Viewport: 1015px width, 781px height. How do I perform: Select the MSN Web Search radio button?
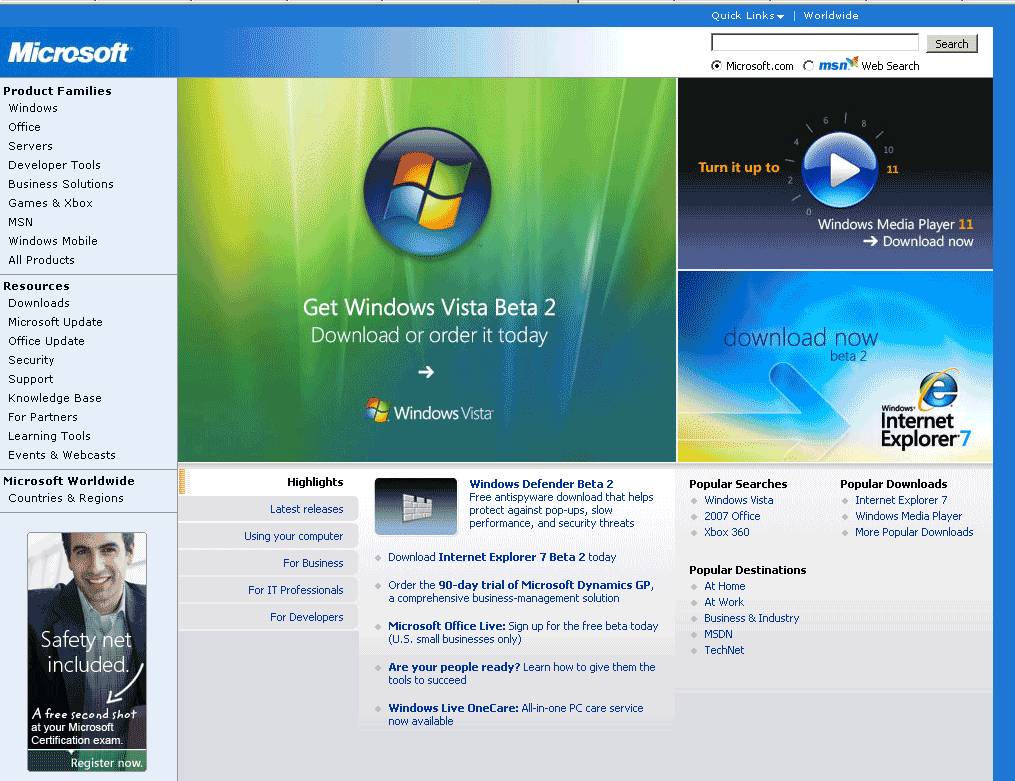point(809,65)
